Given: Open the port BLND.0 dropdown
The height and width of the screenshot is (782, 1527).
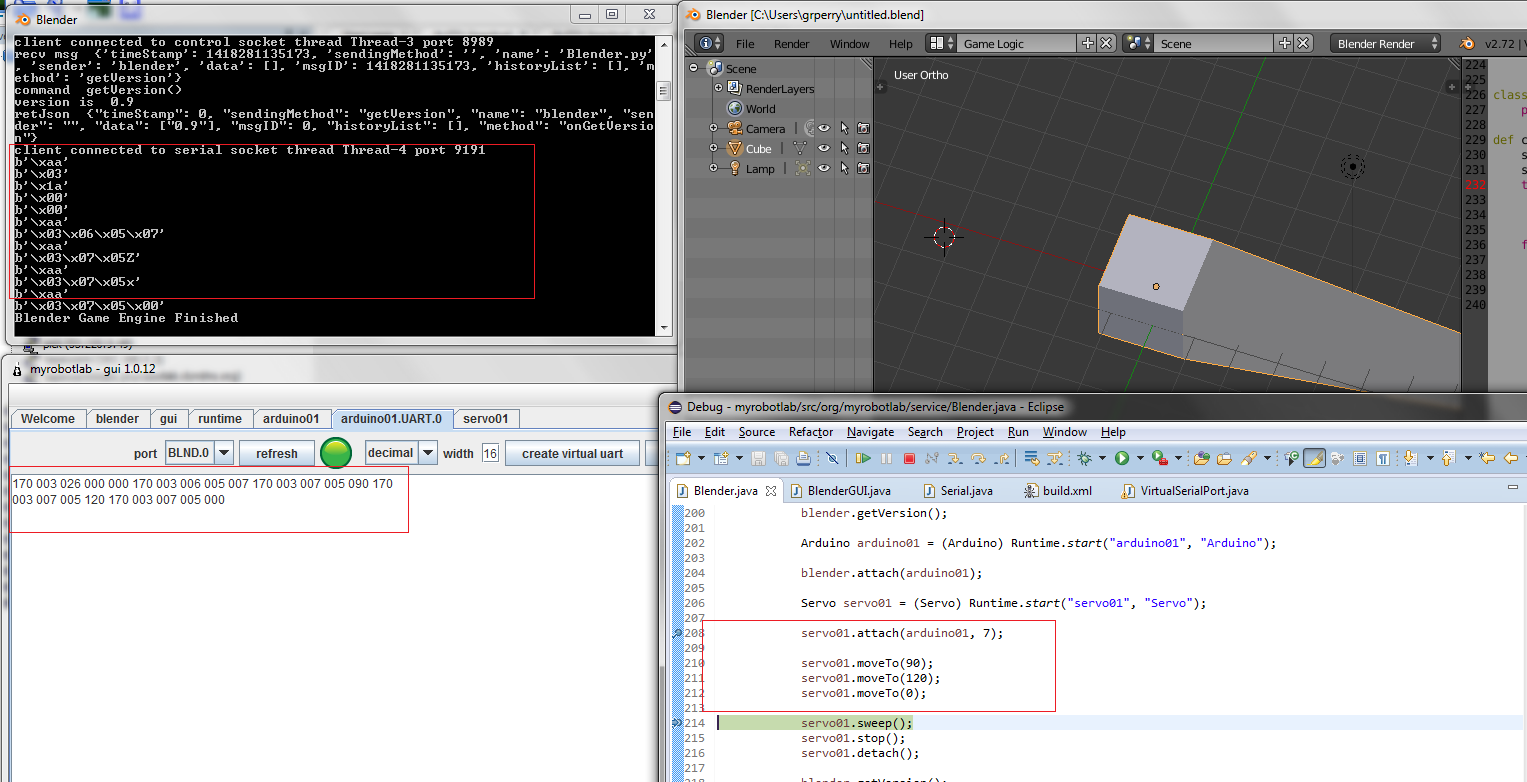Looking at the screenshot, I should (225, 453).
